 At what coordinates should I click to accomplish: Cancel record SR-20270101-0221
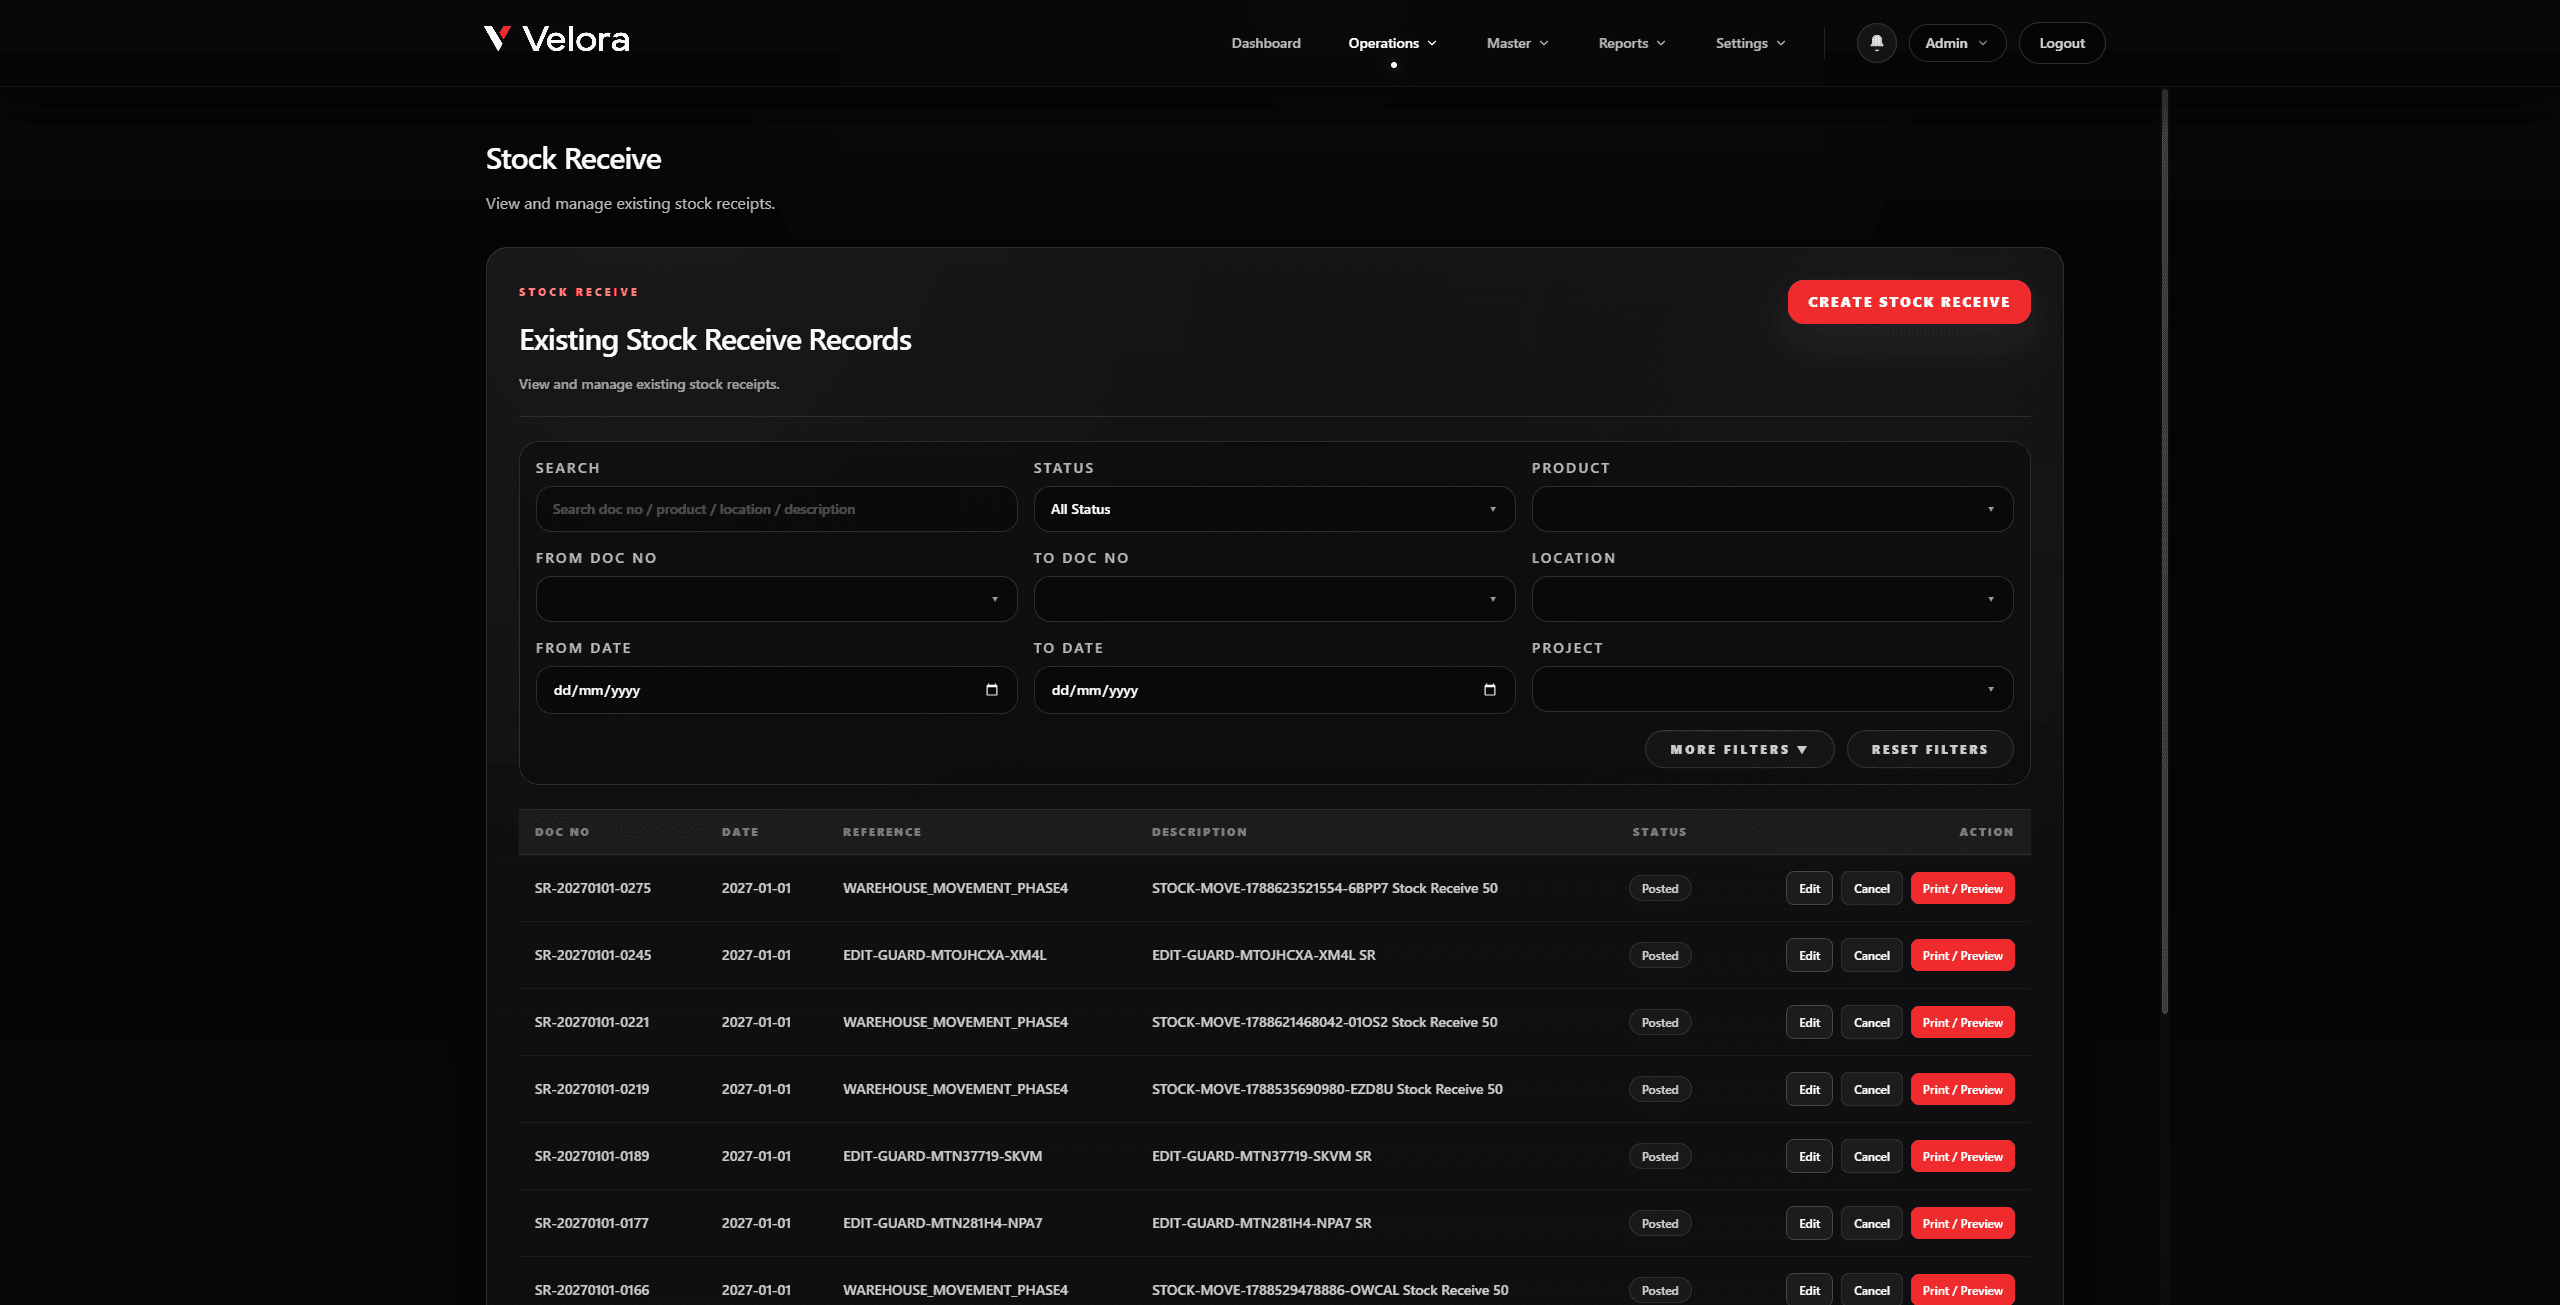(1871, 1022)
